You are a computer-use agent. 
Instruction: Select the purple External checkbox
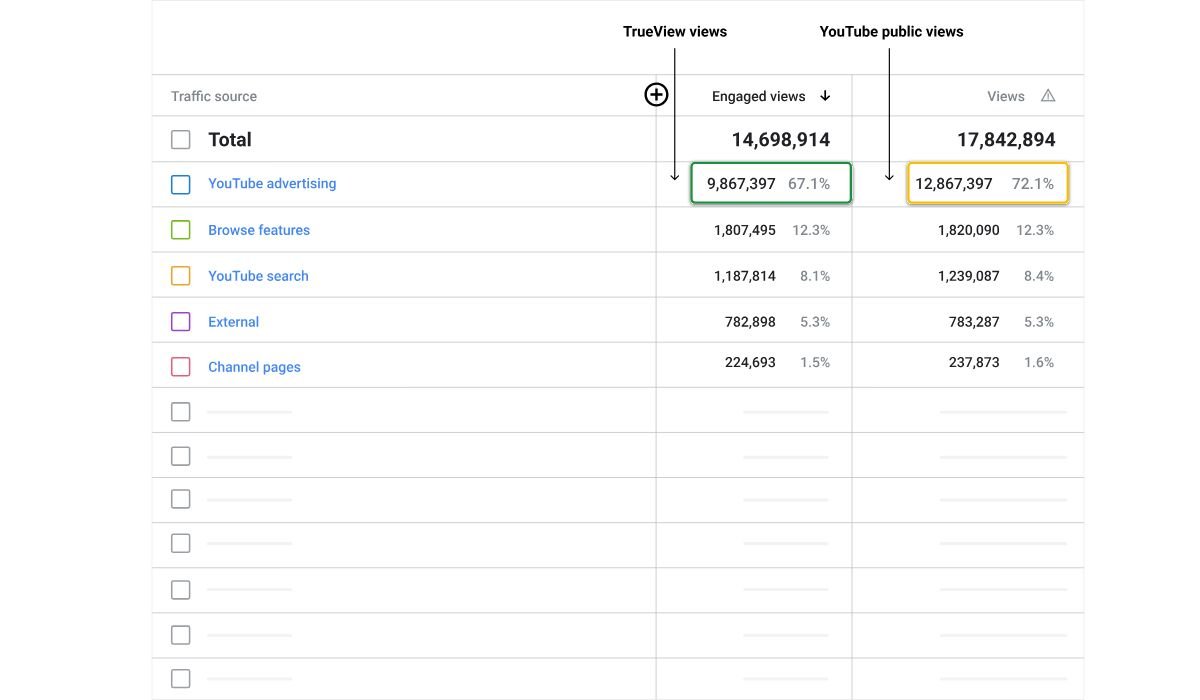tap(181, 322)
